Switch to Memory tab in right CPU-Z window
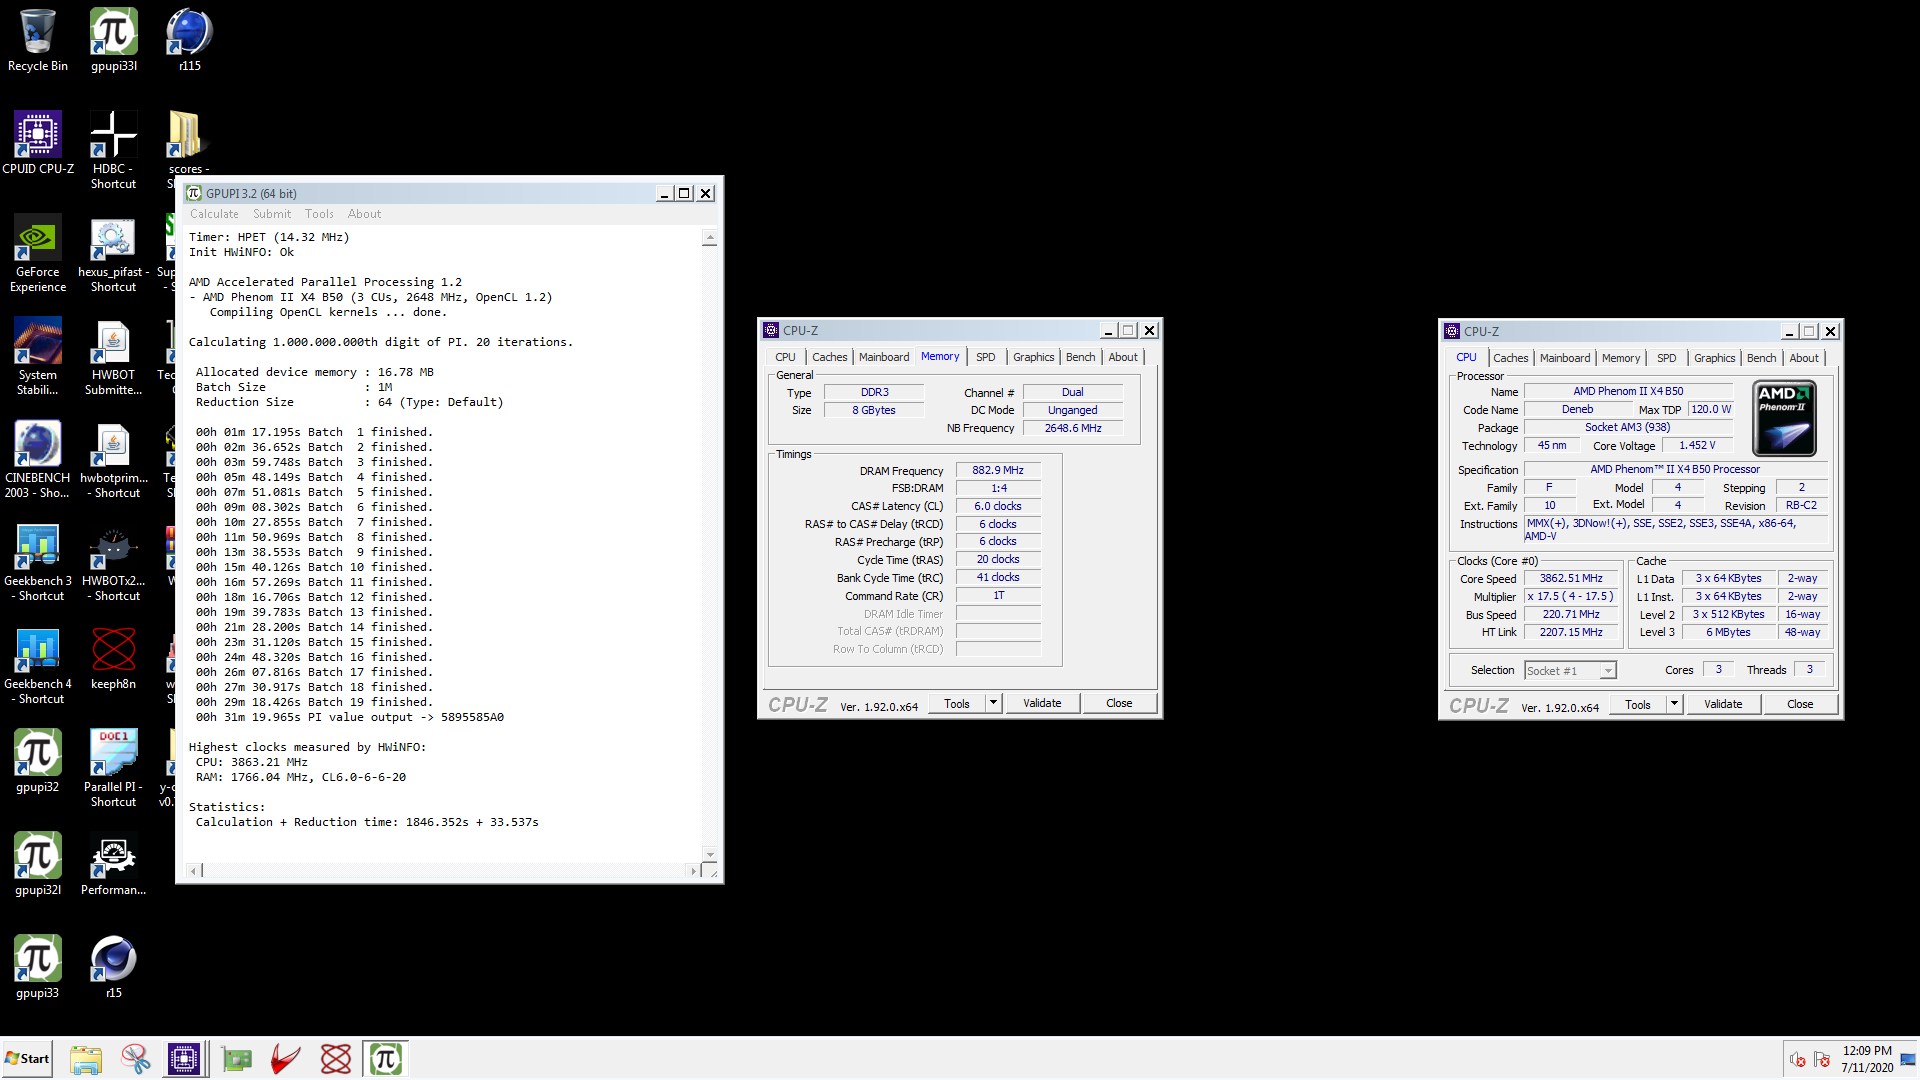 [1621, 358]
